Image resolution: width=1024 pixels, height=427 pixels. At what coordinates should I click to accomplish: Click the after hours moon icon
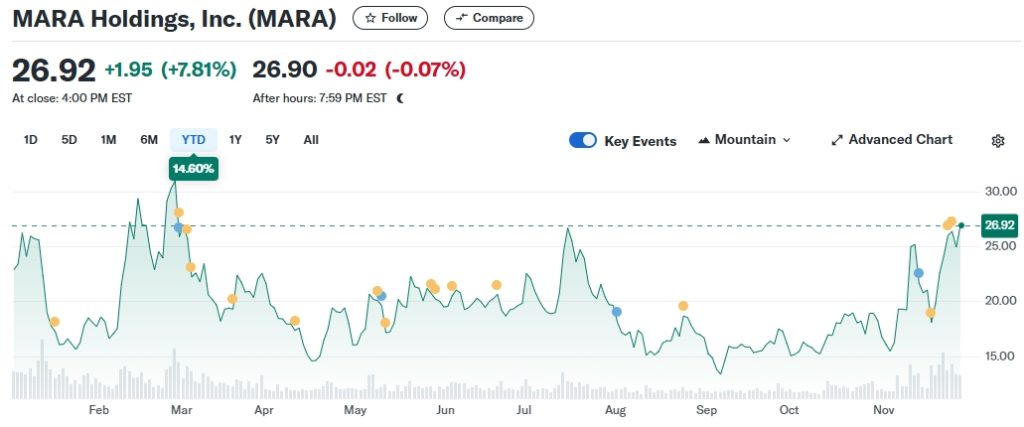pyautogui.click(x=400, y=99)
